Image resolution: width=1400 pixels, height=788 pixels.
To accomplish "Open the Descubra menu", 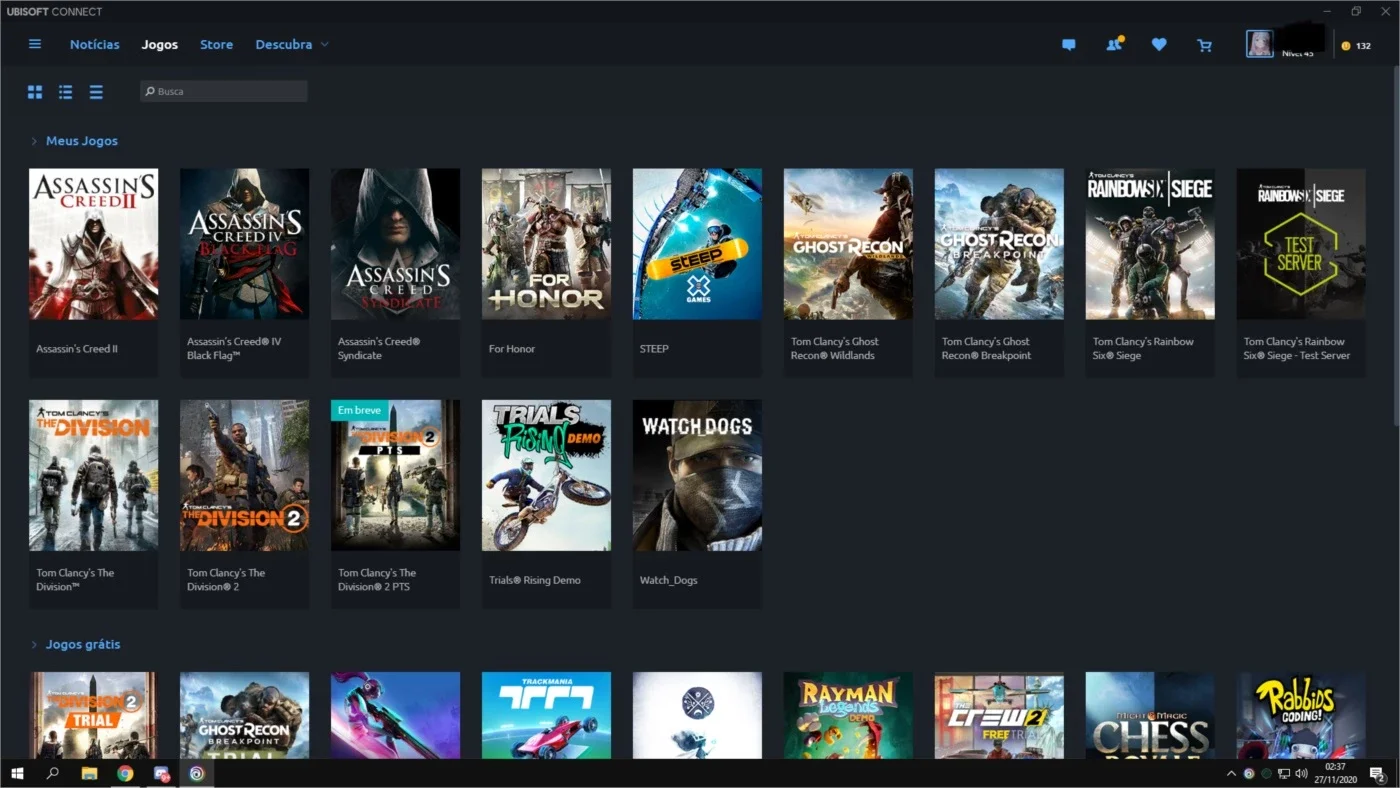I will 284,45.
